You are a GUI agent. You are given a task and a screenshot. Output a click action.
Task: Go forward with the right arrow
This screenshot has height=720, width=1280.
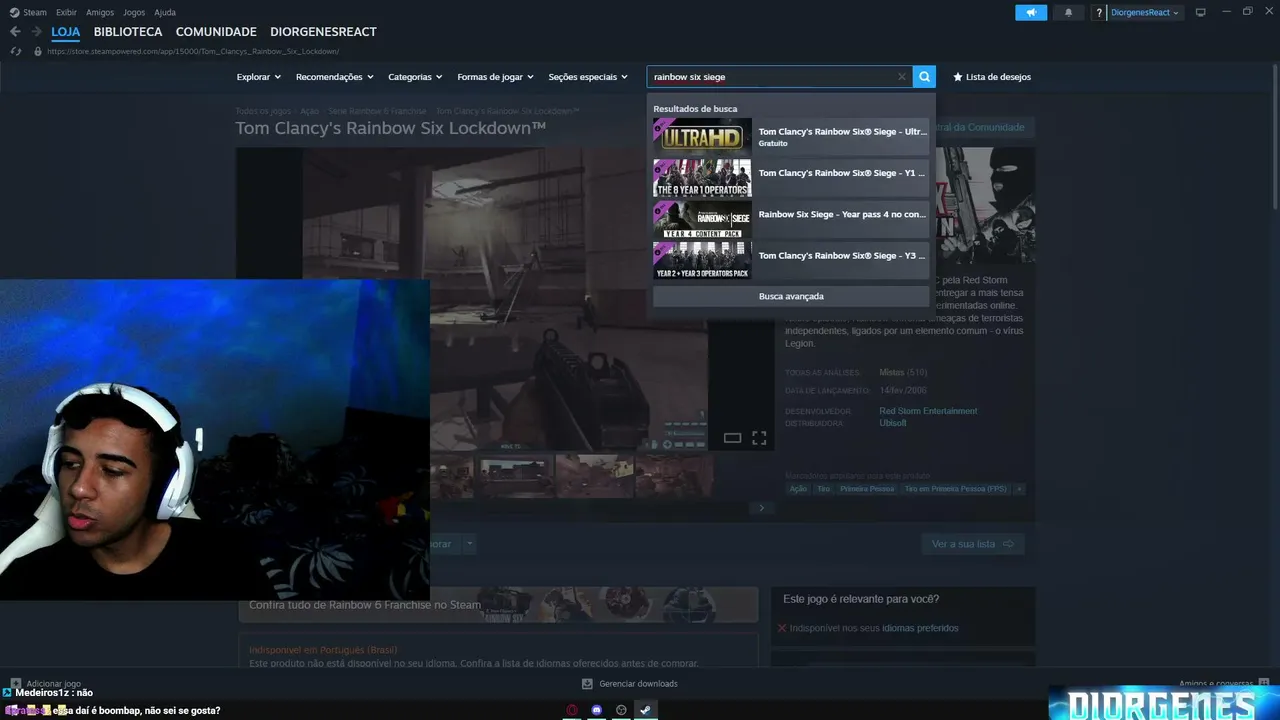pos(36,32)
